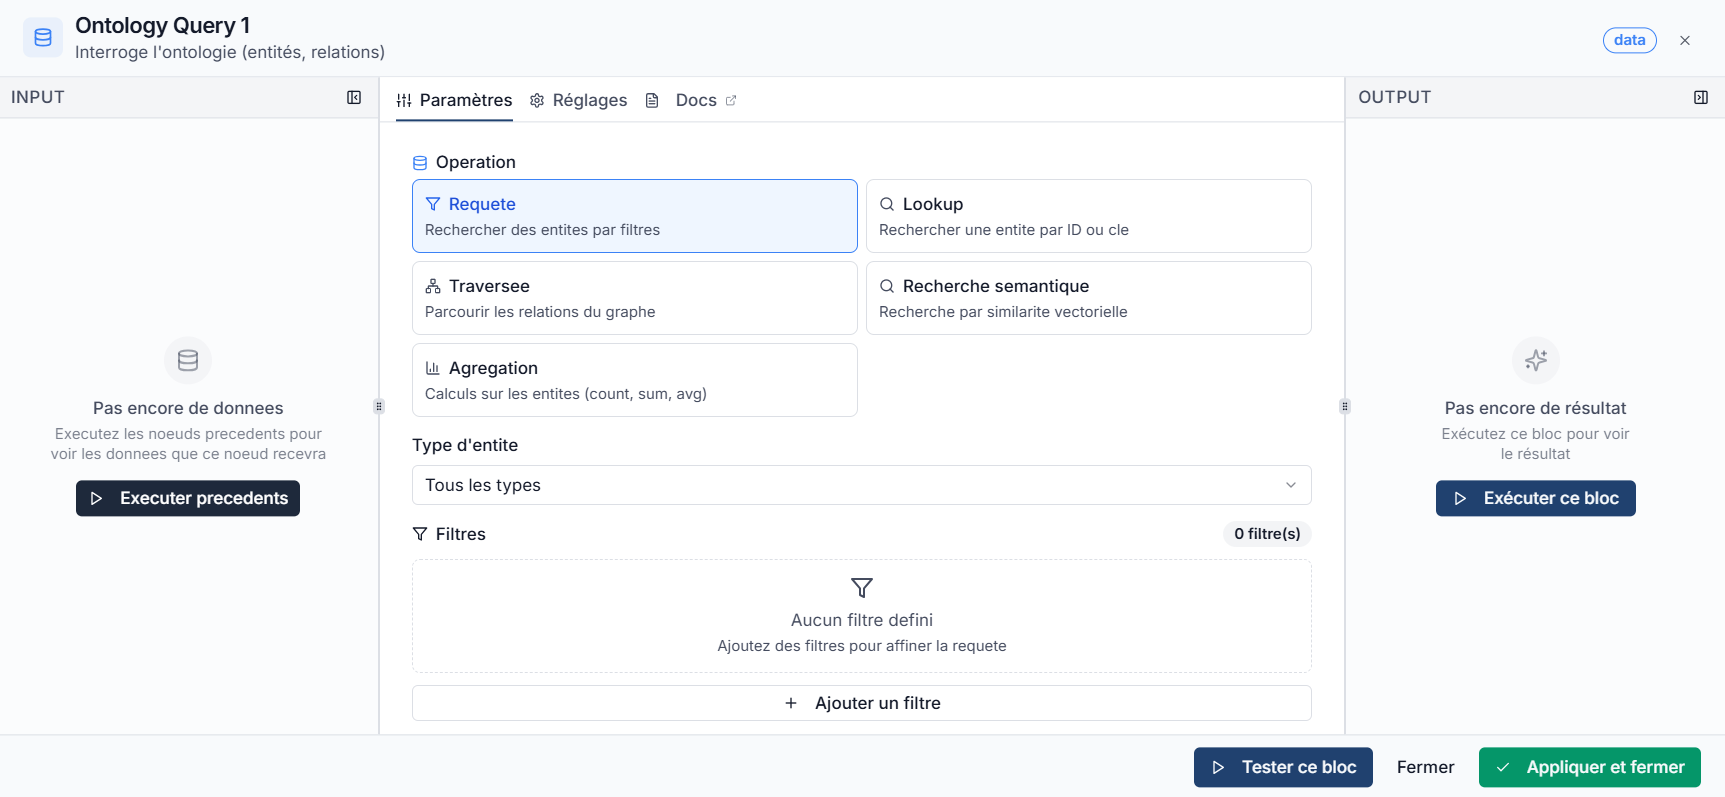The width and height of the screenshot is (1725, 797).
Task: Click the funnel icon in empty filters area
Action: coord(861,588)
